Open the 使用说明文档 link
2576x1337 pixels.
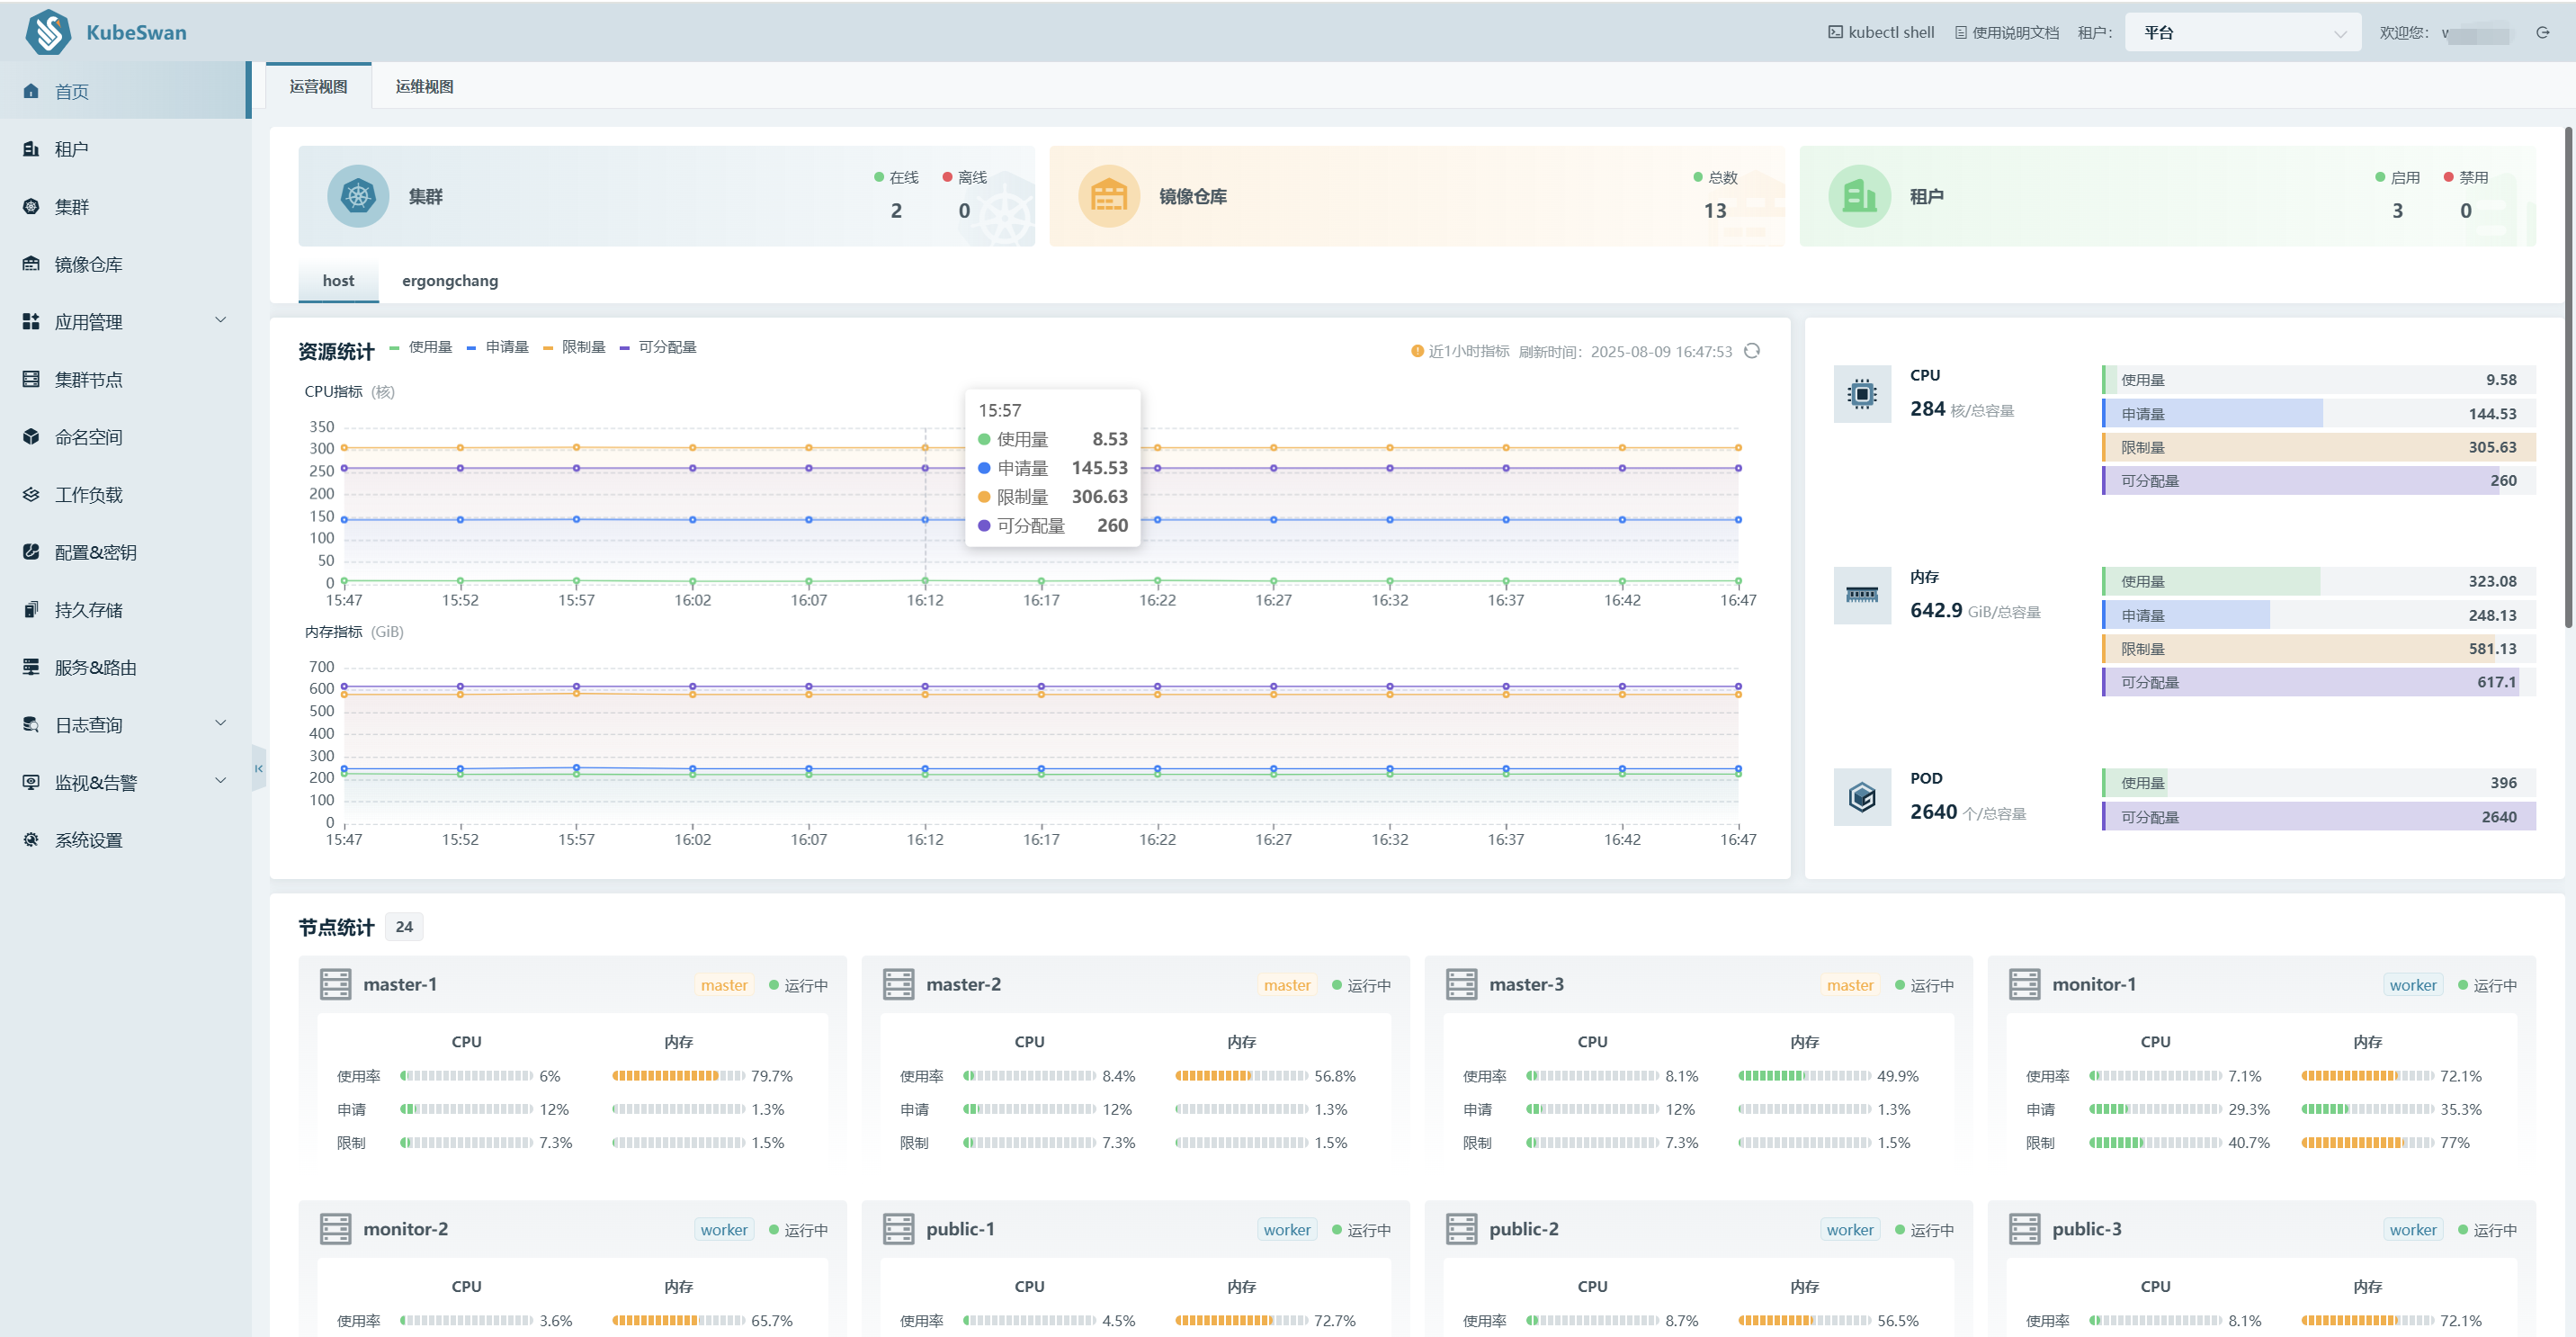[2007, 33]
